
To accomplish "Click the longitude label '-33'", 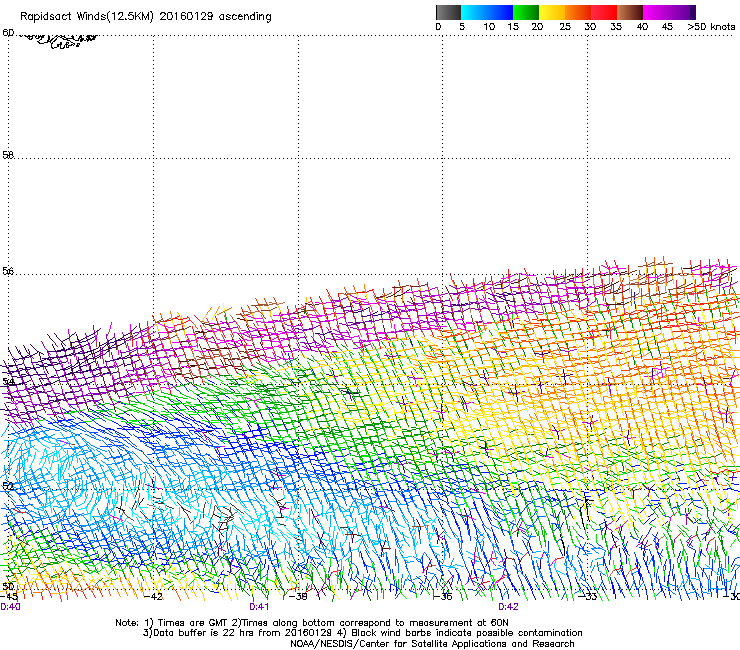I will 588,597.
